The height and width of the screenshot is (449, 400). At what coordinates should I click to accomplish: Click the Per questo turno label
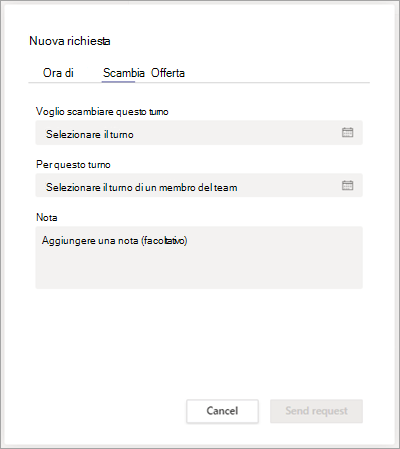[73, 165]
